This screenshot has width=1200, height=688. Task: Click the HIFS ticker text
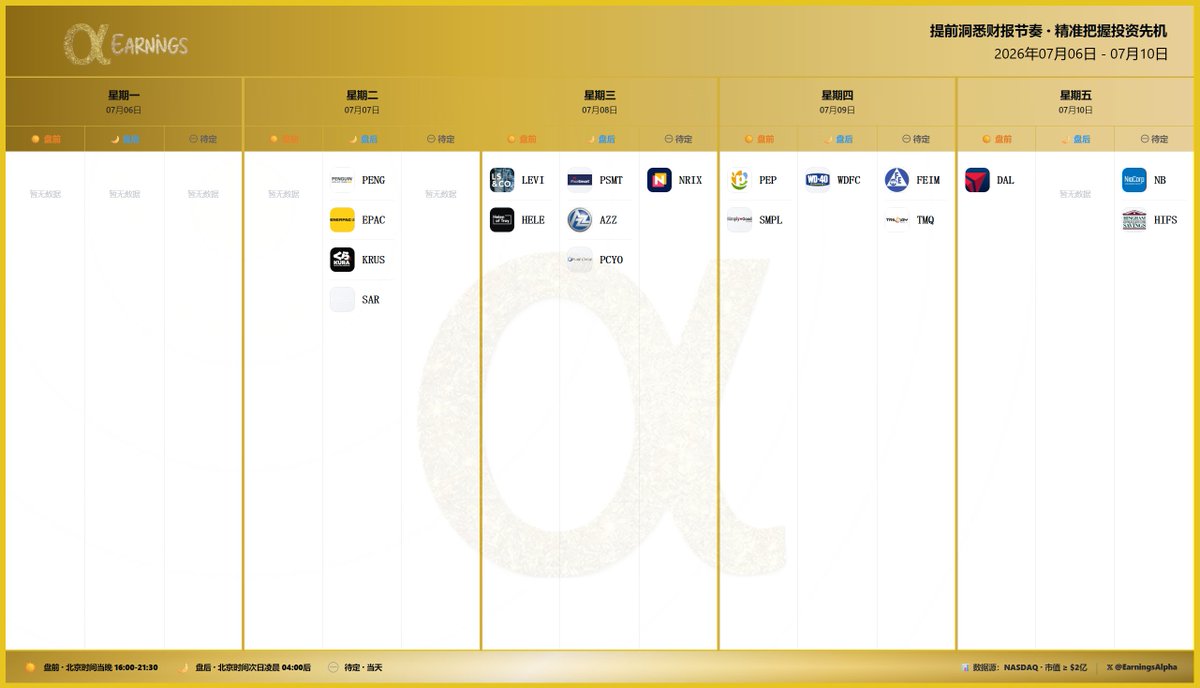[x=1165, y=220]
